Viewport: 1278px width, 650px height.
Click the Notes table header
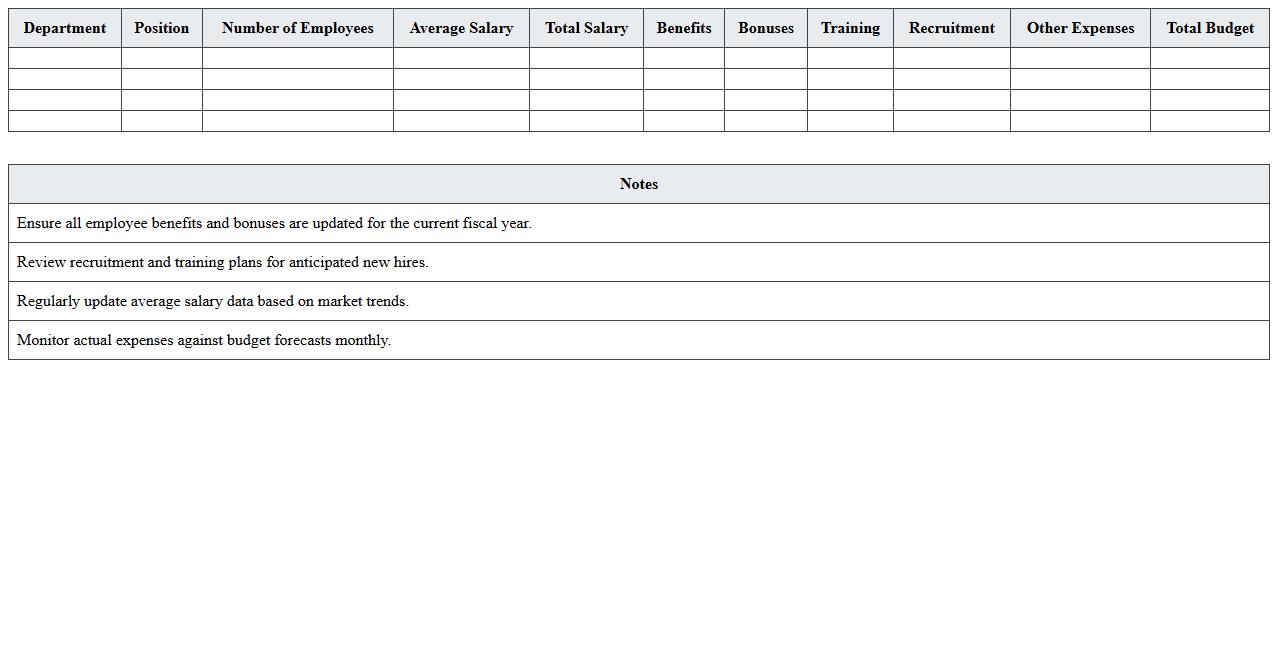coord(639,184)
